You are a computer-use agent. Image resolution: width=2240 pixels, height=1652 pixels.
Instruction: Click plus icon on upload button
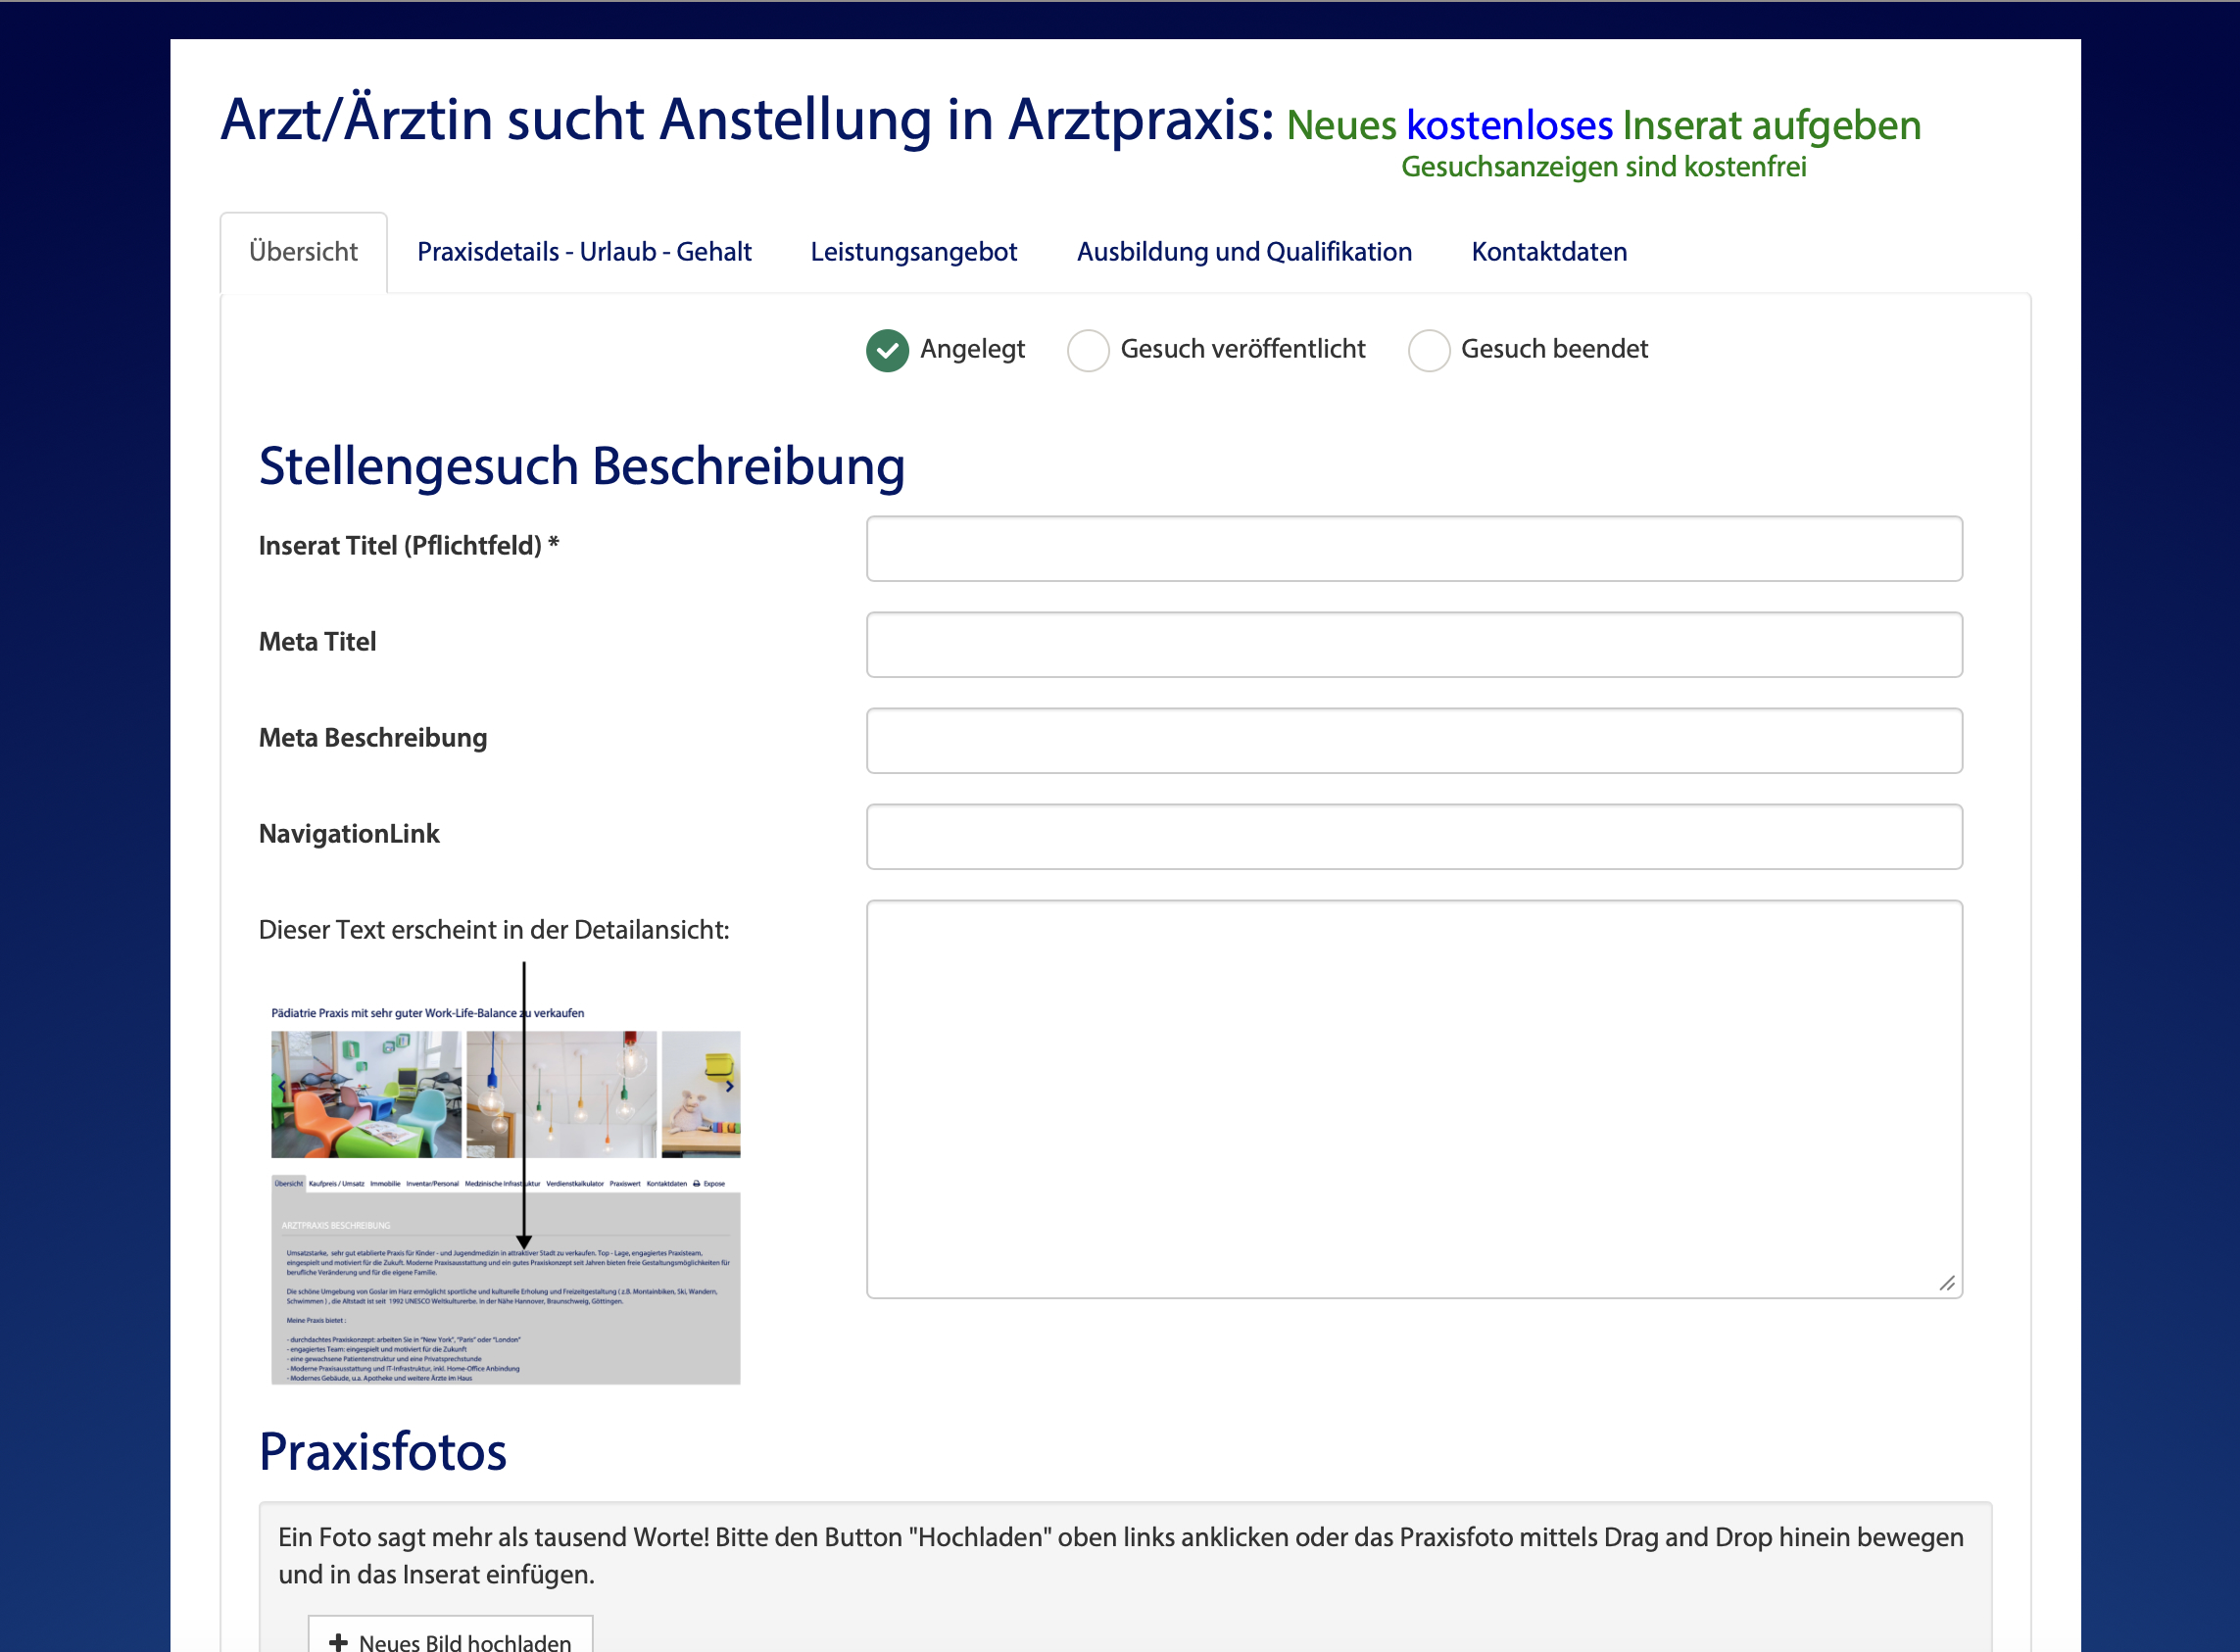coord(339,1641)
